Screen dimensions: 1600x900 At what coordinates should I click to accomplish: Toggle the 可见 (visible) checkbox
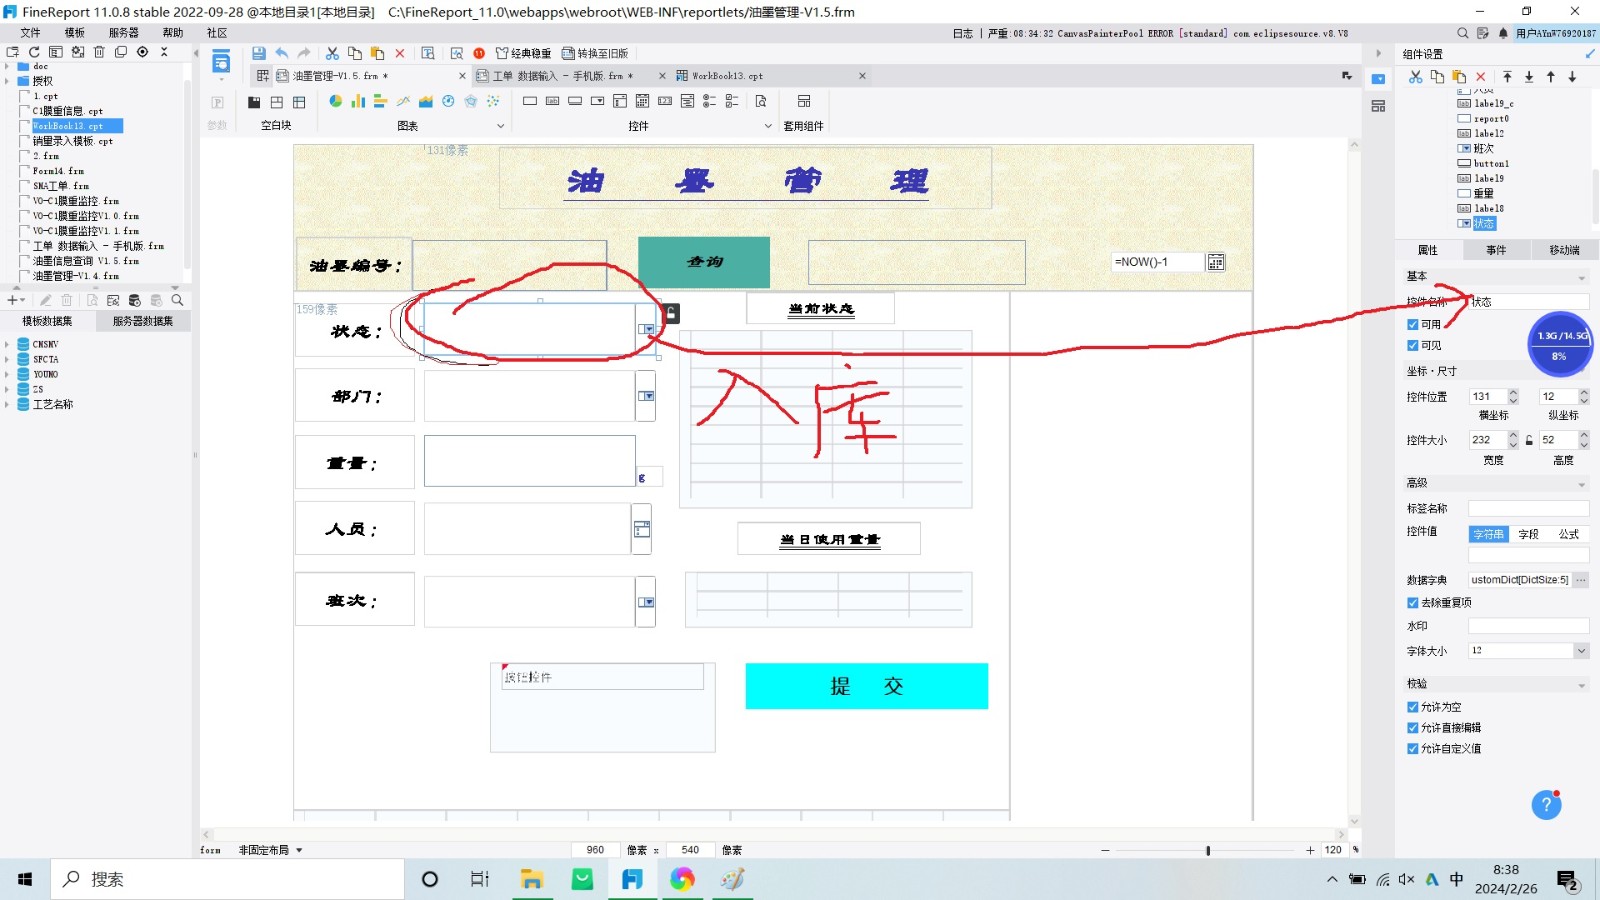point(1413,345)
